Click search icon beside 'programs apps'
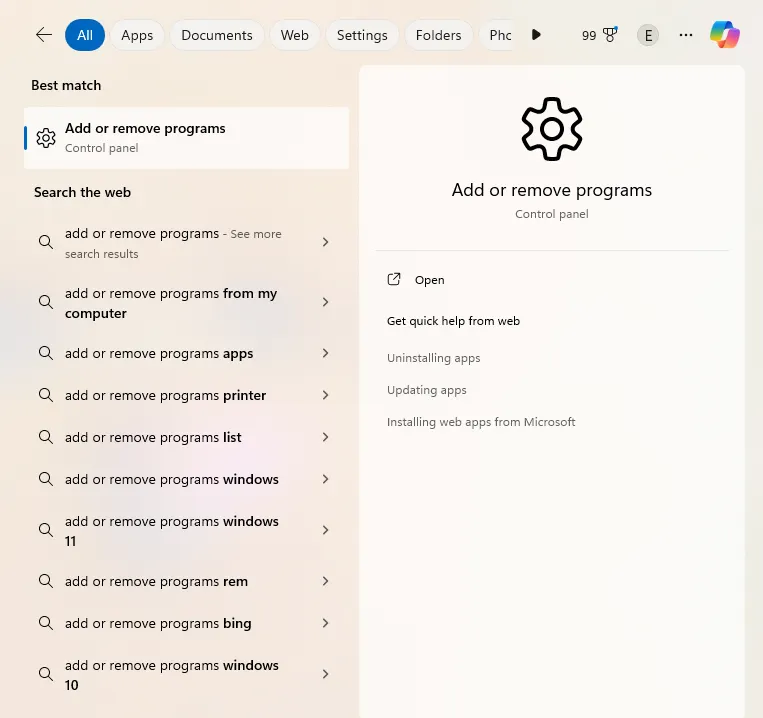The height and width of the screenshot is (718, 763). (46, 353)
